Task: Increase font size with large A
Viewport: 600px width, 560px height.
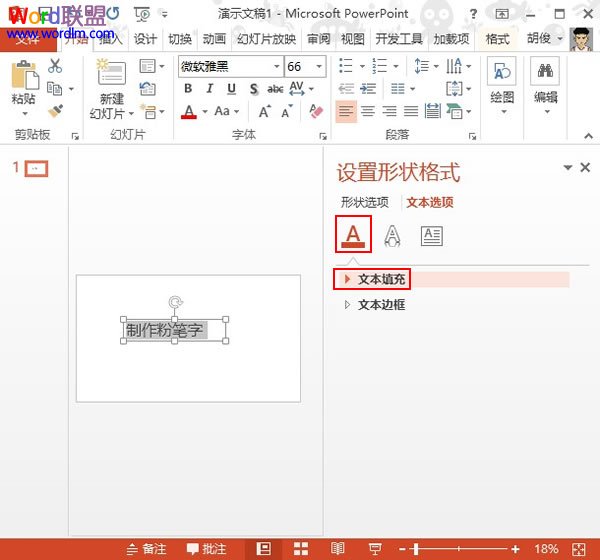Action: (264, 112)
